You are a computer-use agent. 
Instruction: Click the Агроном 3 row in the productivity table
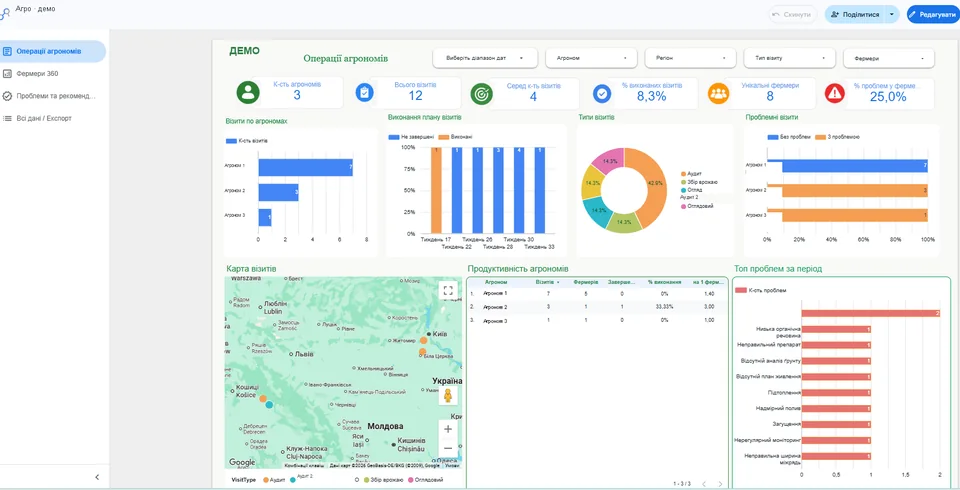coord(598,320)
